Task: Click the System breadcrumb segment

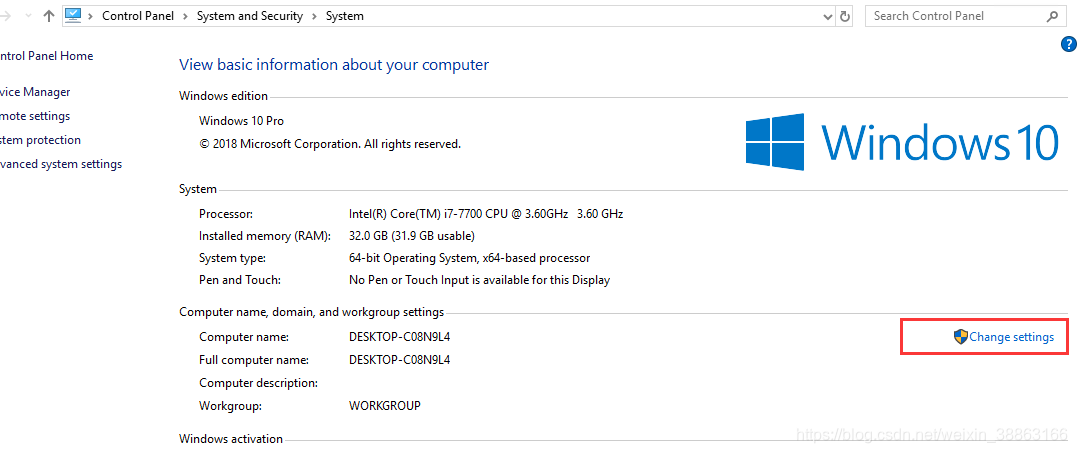Action: (345, 16)
